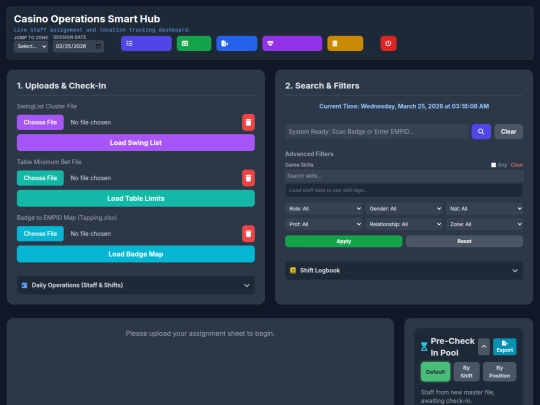This screenshot has width=540, height=405.
Task: Click the yellow Shift Logbook book icon
Action: coord(293,270)
